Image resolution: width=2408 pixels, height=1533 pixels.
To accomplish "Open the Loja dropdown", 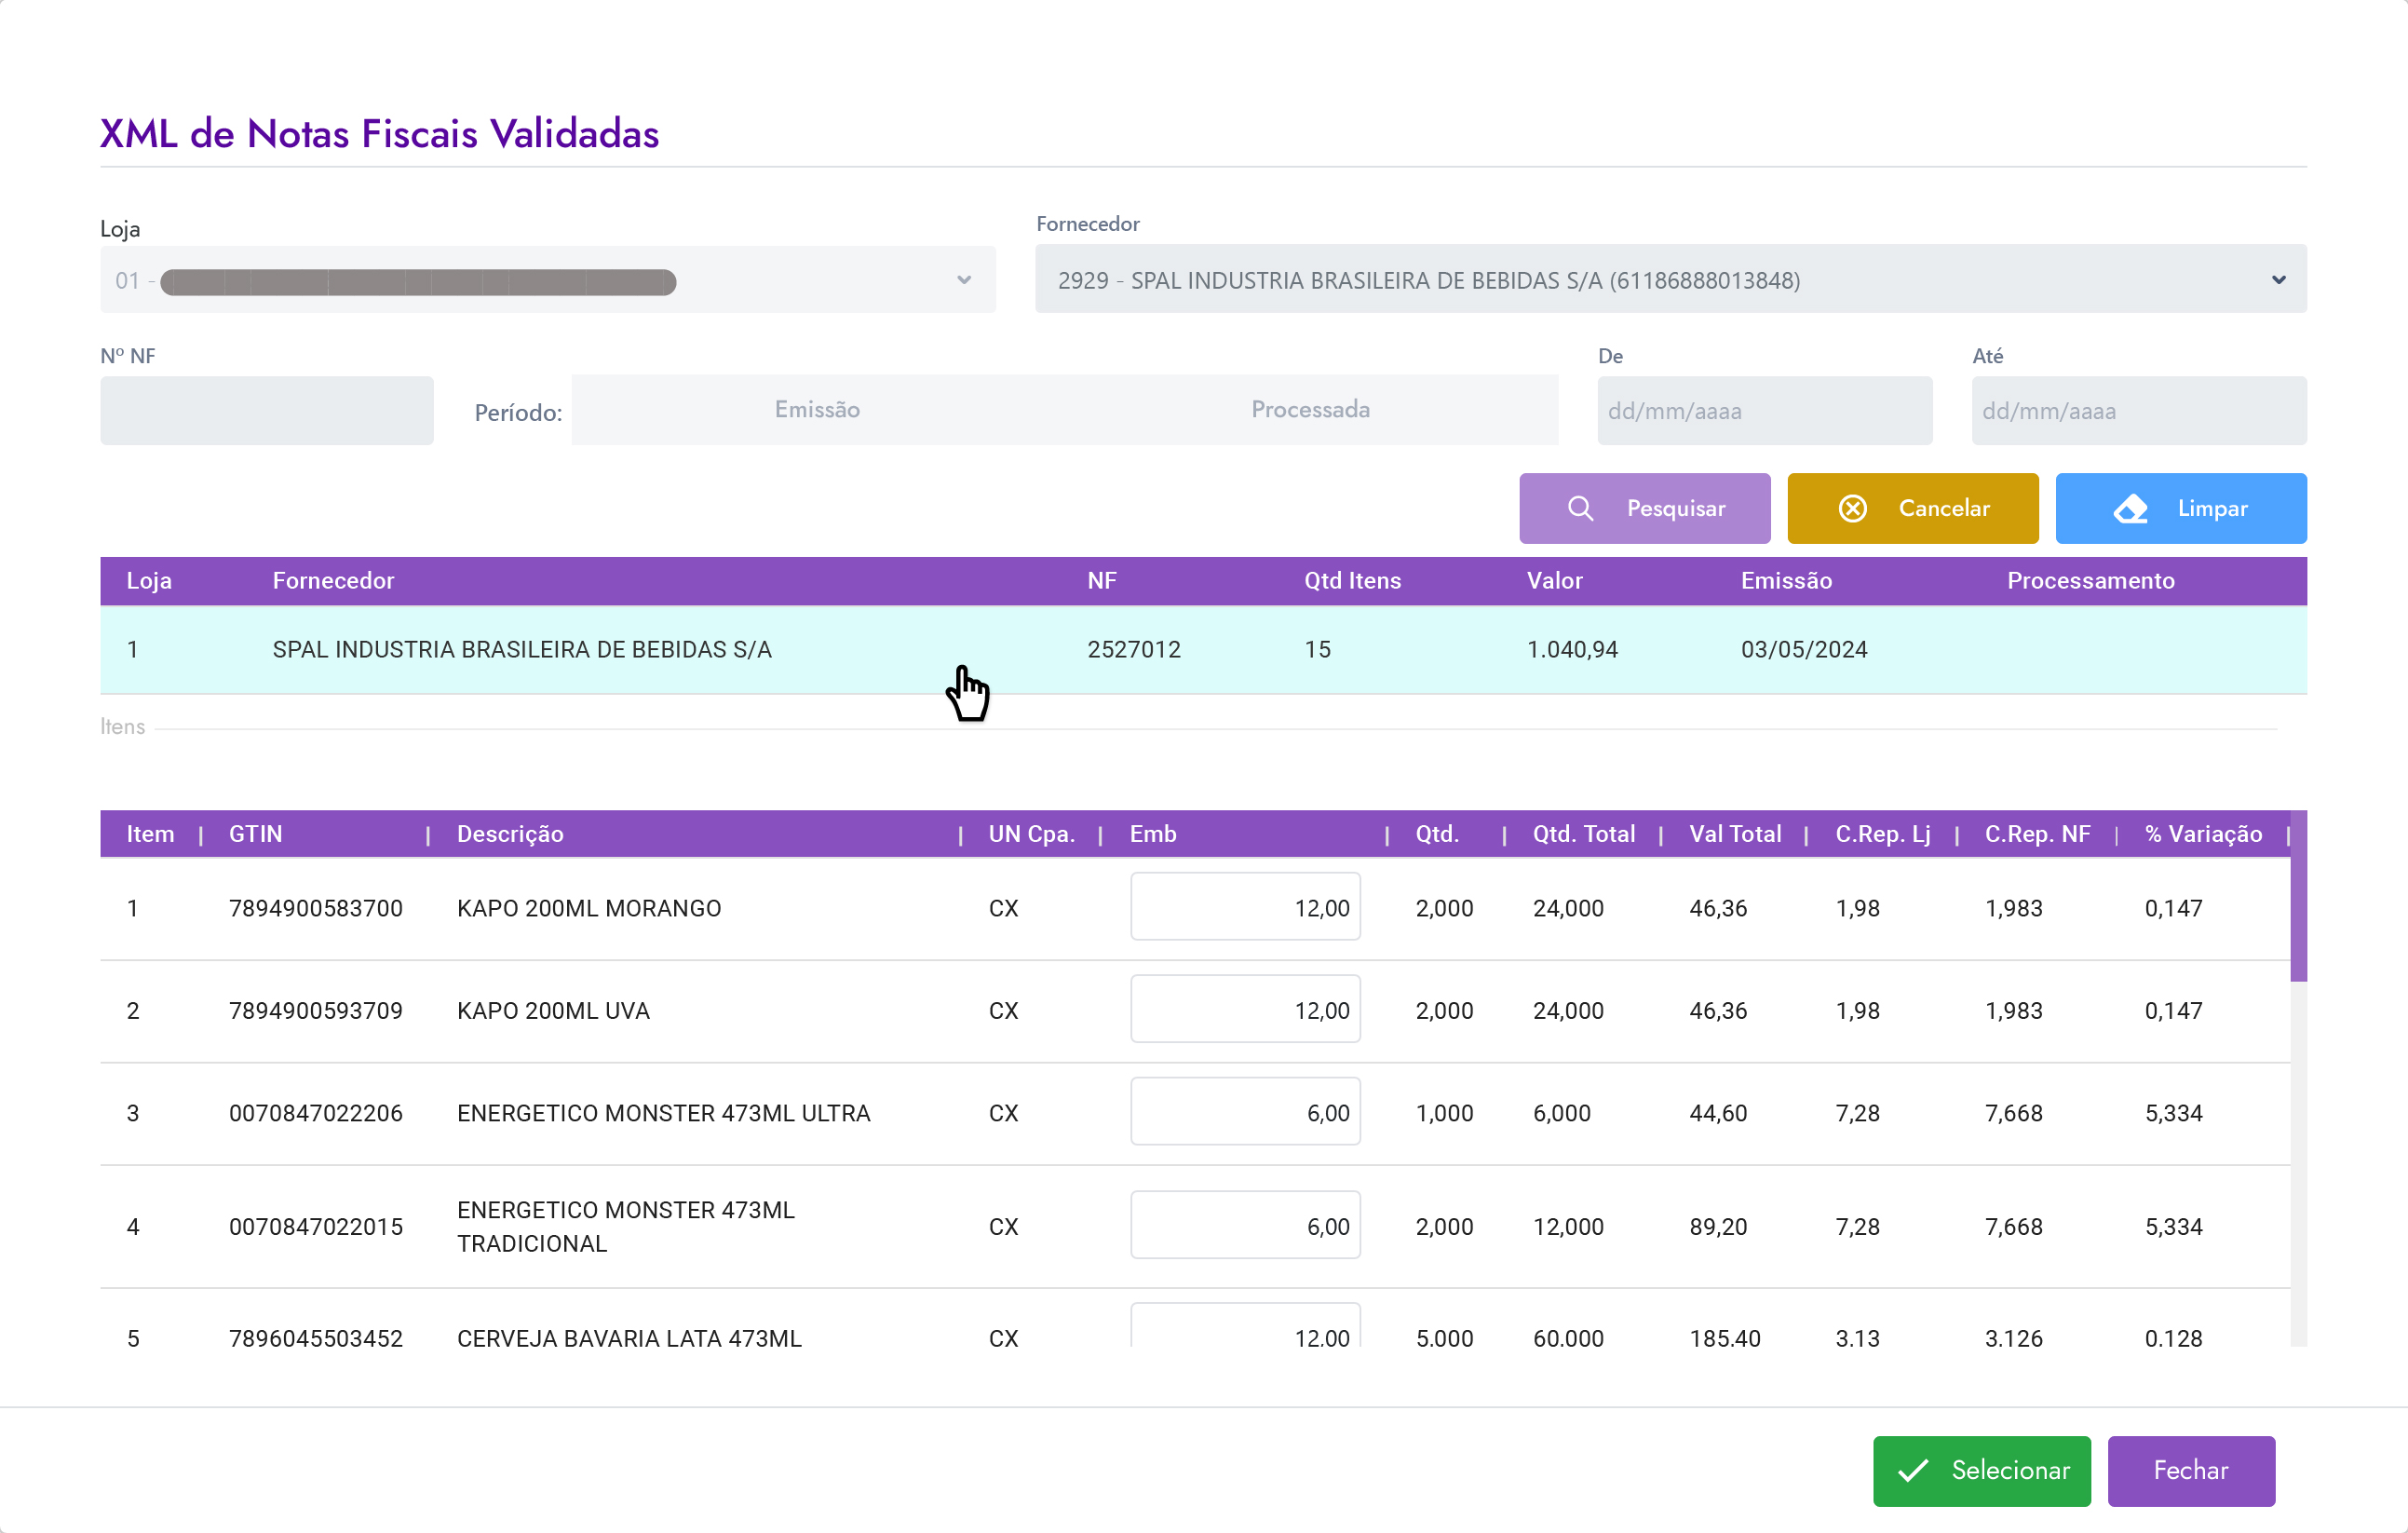I will click(547, 280).
